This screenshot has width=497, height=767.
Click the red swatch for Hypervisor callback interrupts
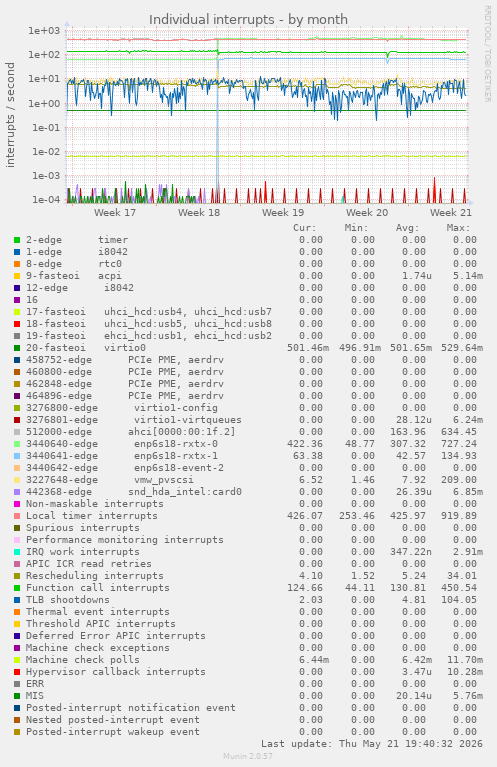tap(17, 672)
